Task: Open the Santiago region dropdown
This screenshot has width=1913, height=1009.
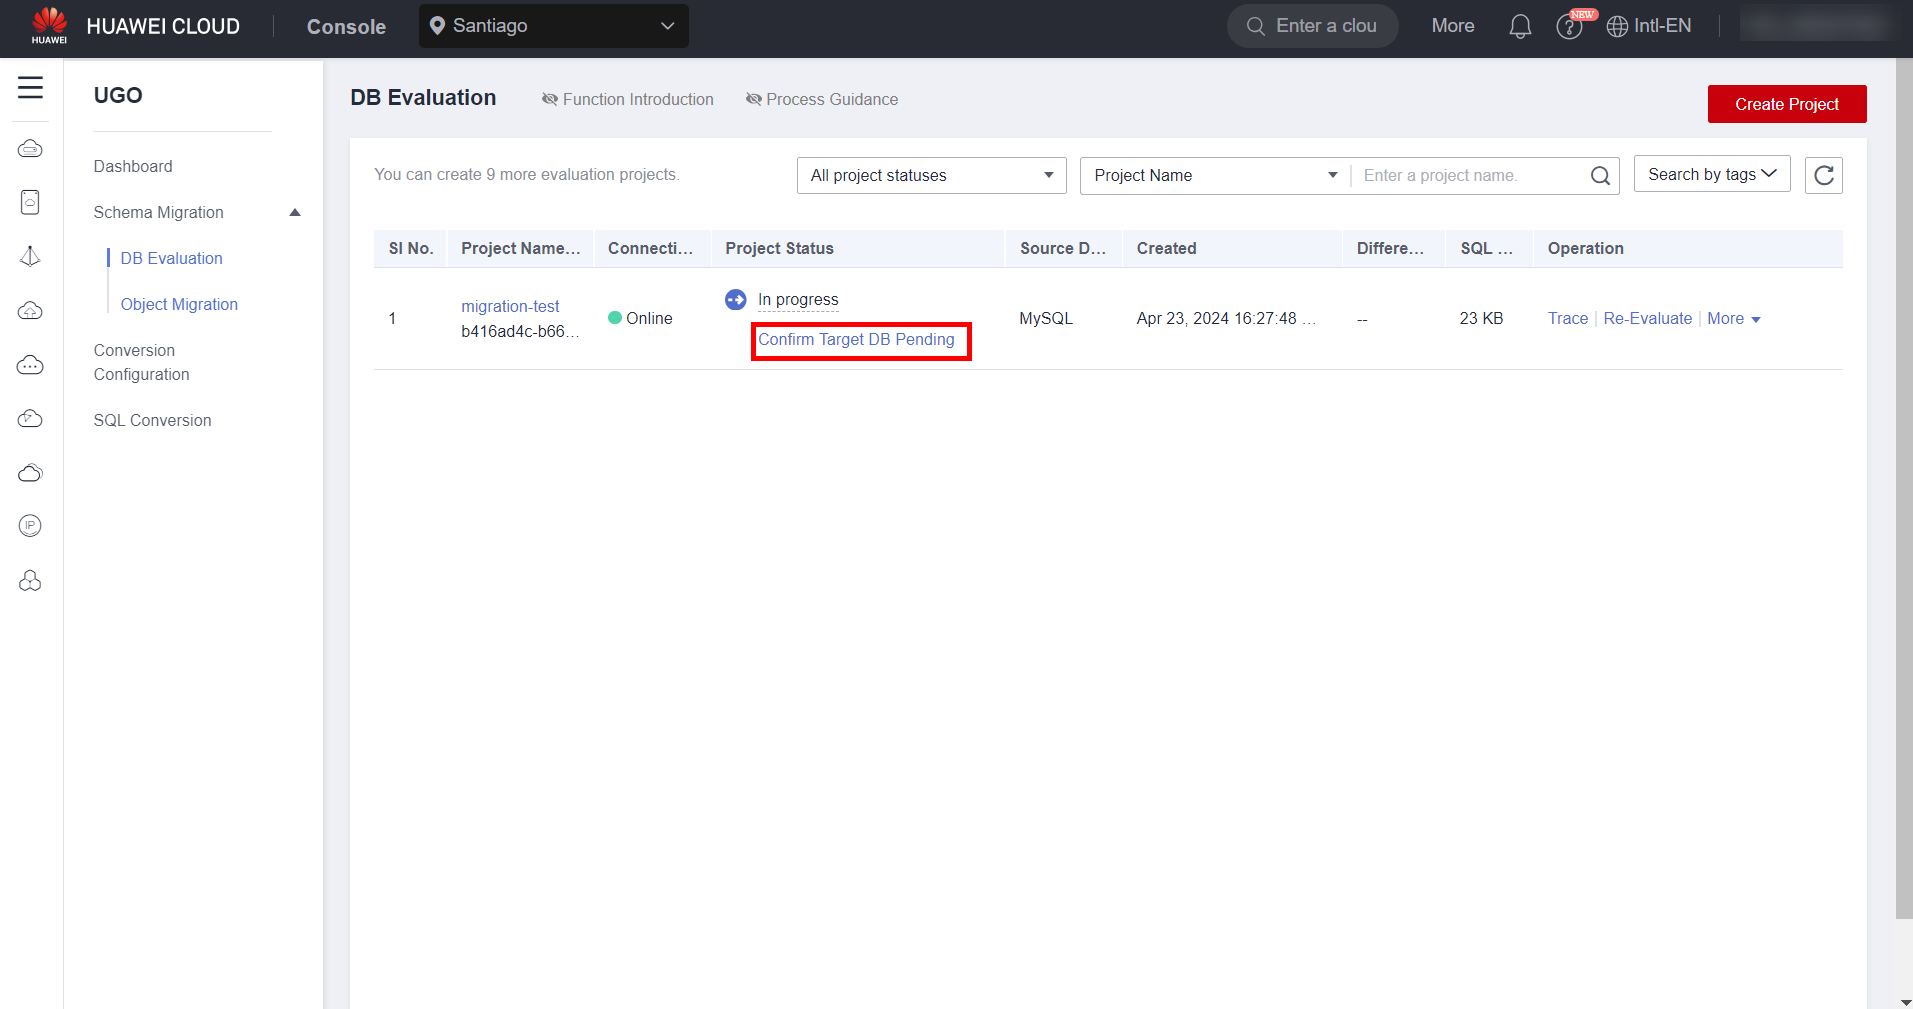Action: tap(553, 26)
